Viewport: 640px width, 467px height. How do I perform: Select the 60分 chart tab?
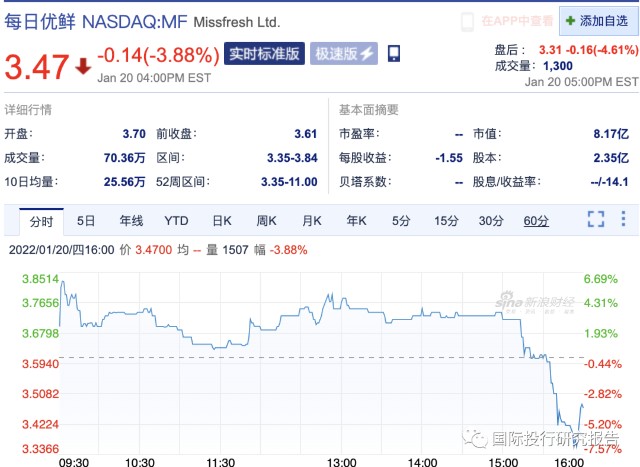536,221
